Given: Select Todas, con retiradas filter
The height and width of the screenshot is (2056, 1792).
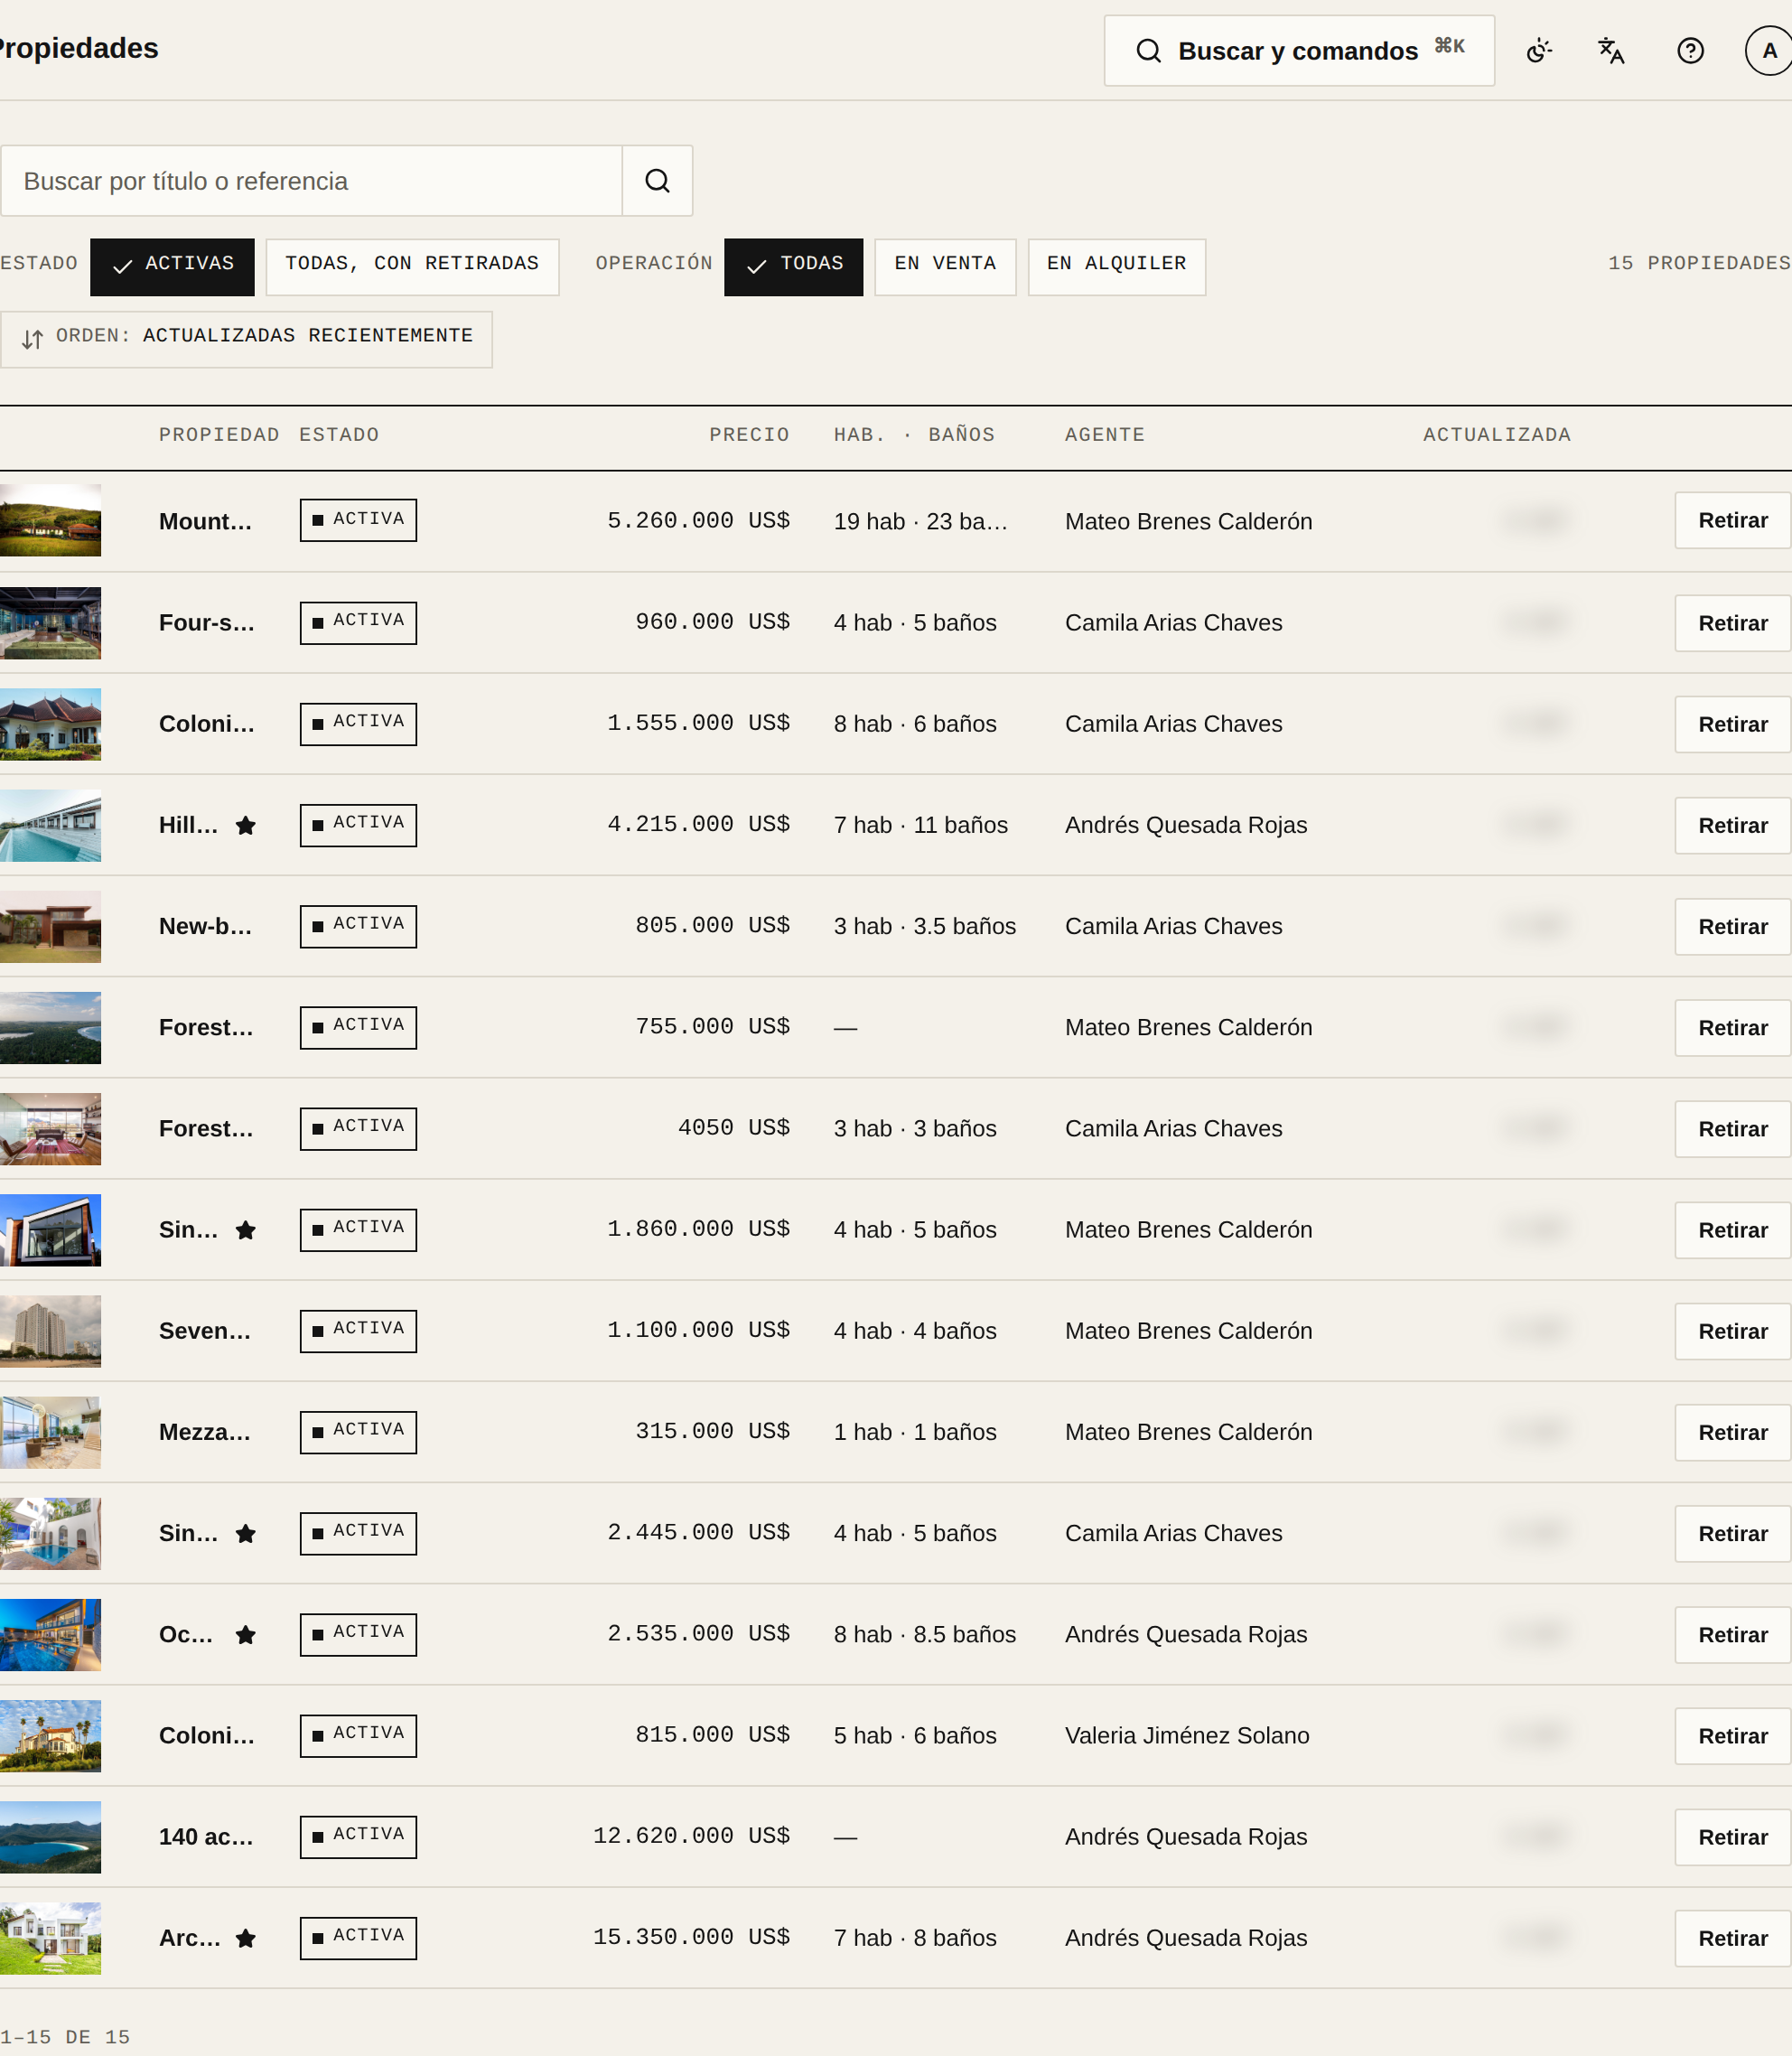Looking at the screenshot, I should 412,267.
